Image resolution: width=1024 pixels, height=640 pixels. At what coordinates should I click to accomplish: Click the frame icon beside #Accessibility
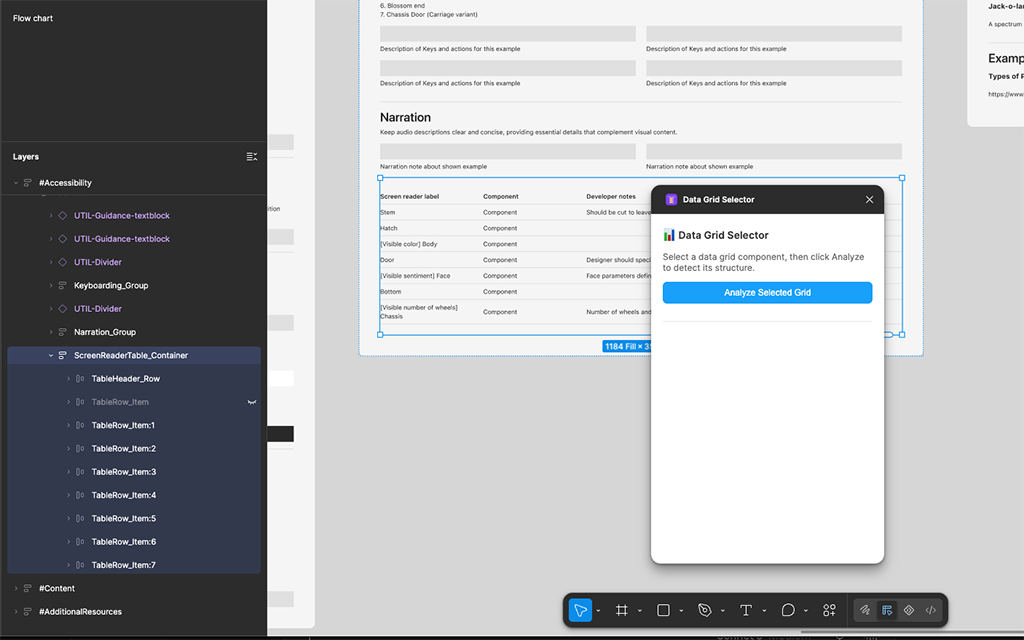pyautogui.click(x=27, y=183)
